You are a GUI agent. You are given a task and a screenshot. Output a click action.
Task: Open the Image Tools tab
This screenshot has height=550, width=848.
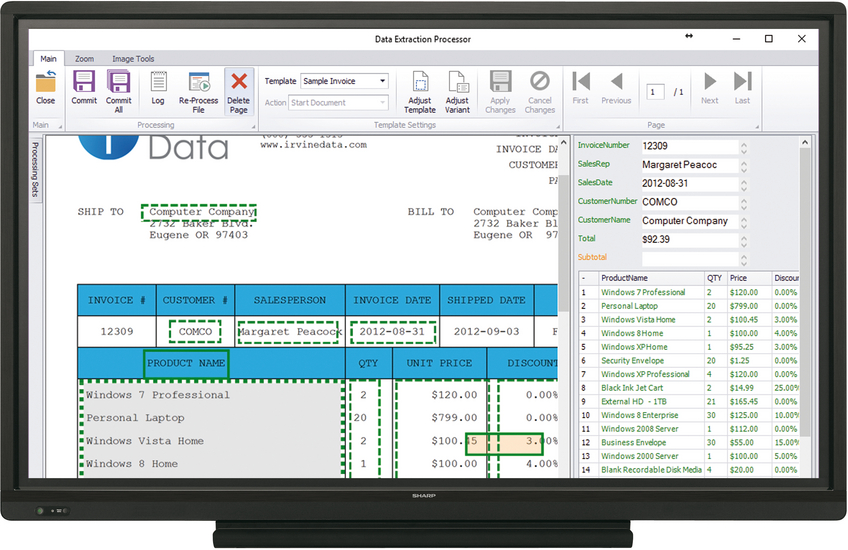(x=133, y=58)
